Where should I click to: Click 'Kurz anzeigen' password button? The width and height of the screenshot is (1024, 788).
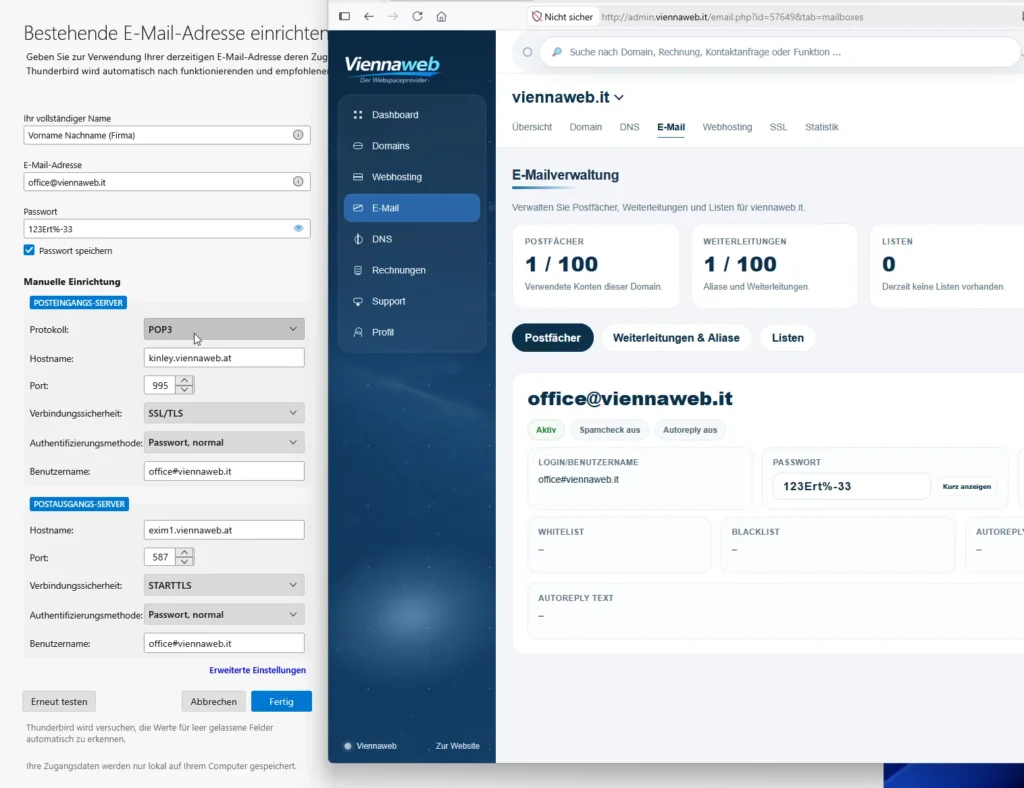click(x=967, y=486)
